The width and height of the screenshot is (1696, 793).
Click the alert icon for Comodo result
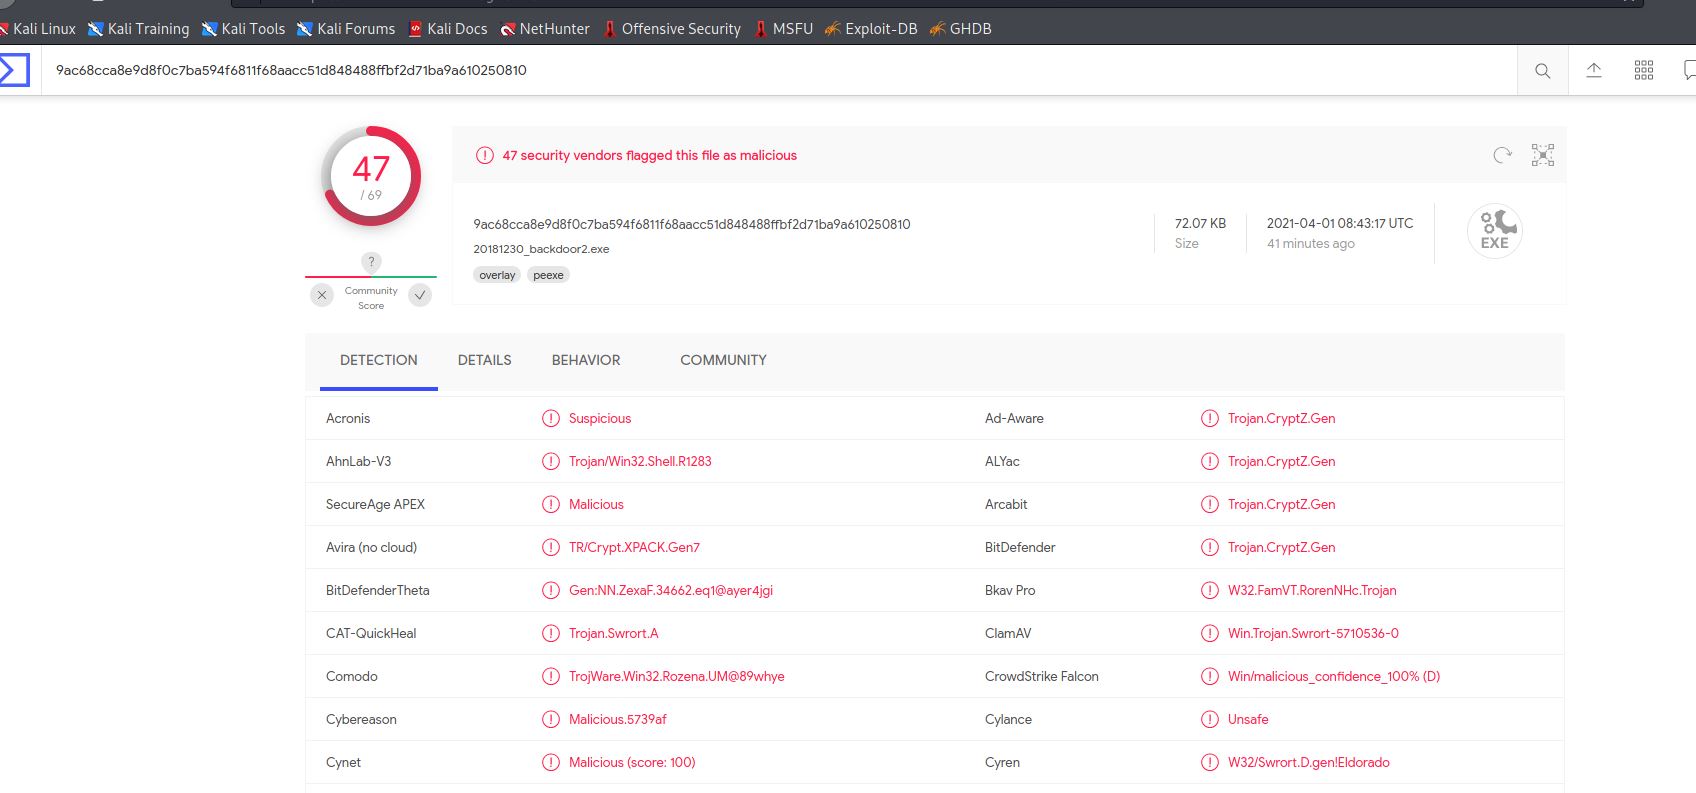[x=551, y=677]
